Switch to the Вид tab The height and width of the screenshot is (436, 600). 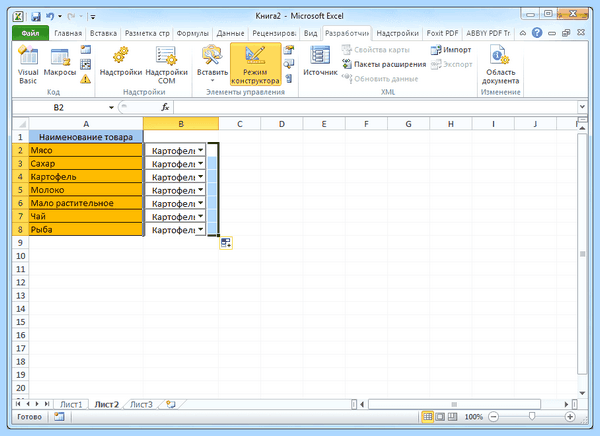click(310, 33)
